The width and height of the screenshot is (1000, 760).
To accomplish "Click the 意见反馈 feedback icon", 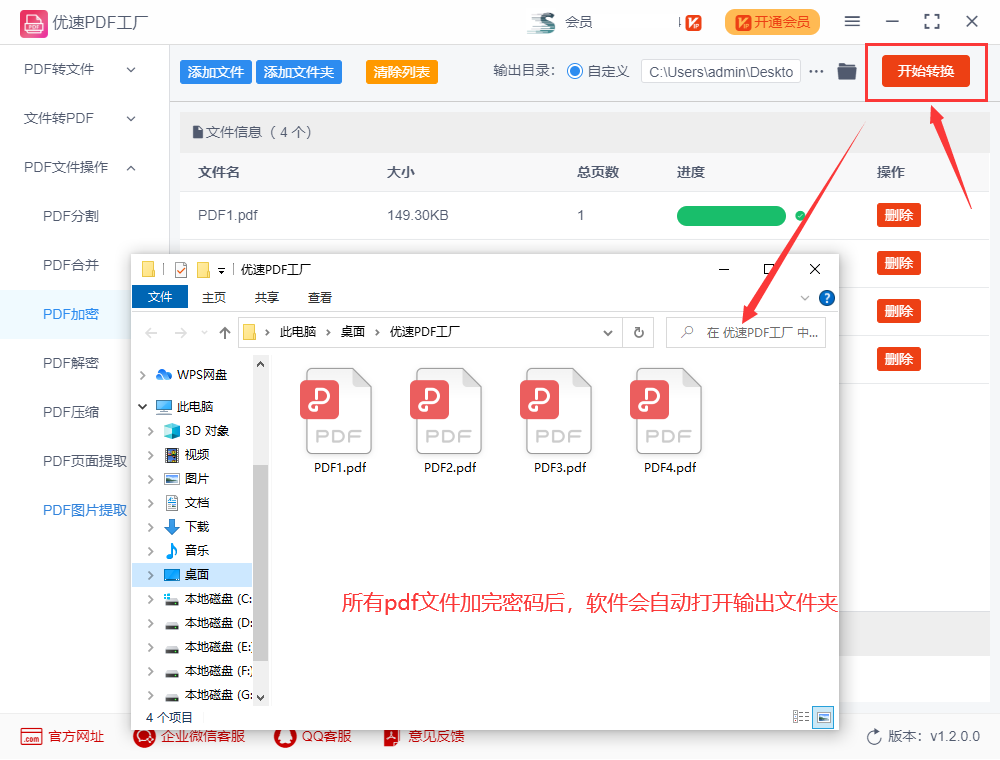I will click(x=390, y=736).
